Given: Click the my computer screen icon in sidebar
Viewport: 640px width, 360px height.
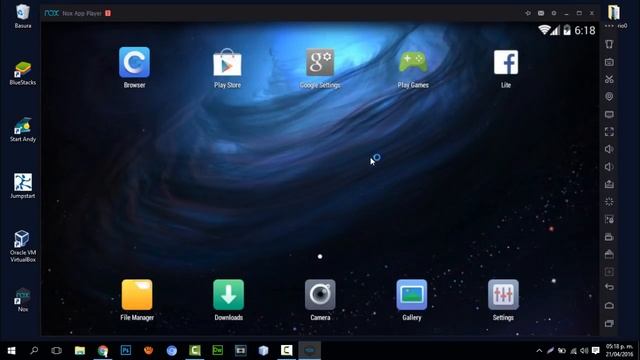Looking at the screenshot, I should [609, 114].
